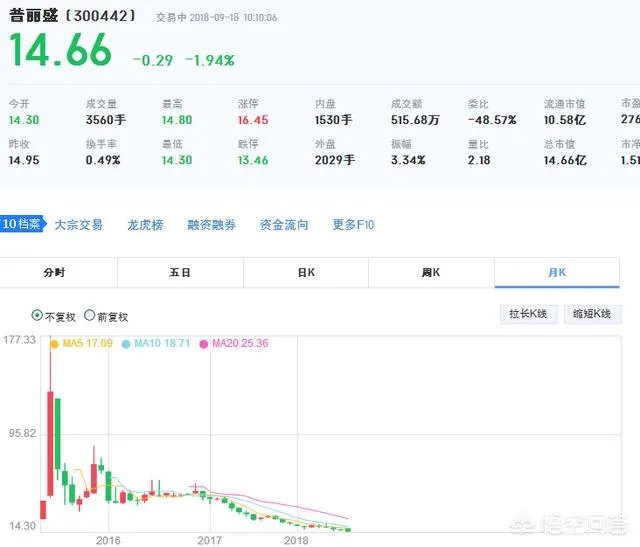Click the 2016 axis label
This screenshot has height=547, width=640.
pos(108,540)
